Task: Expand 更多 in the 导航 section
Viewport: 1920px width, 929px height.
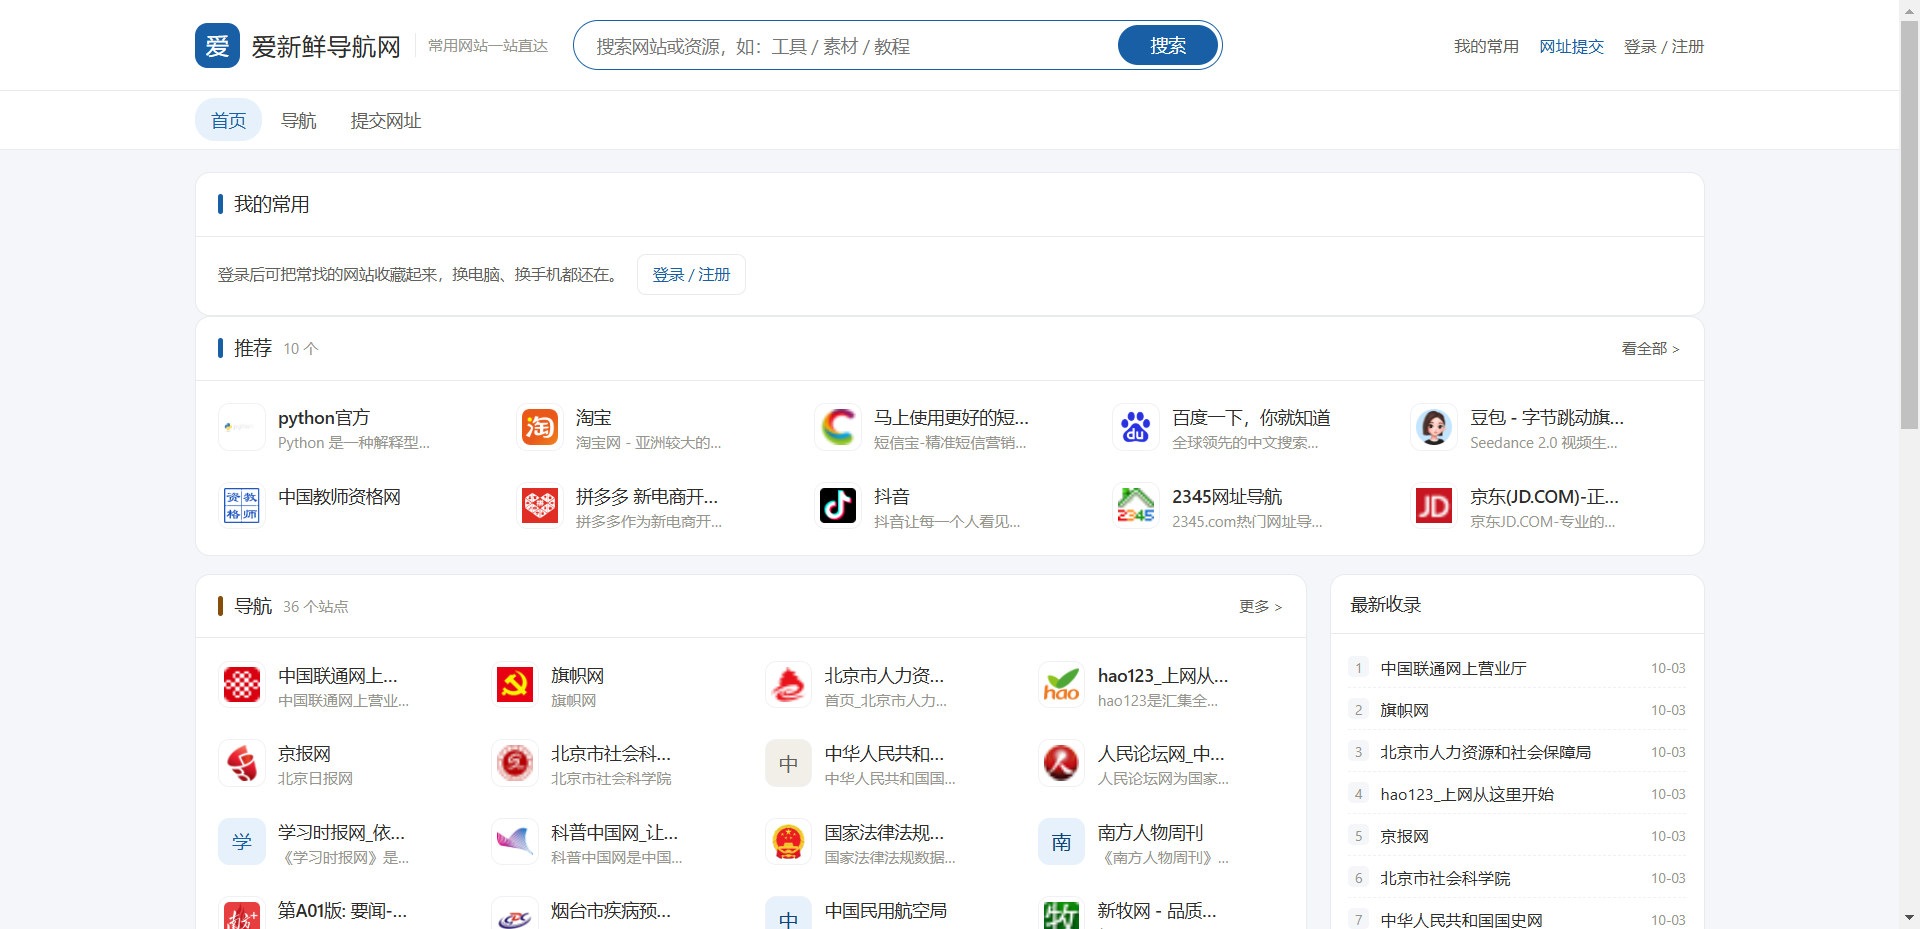Action: 1260,606
